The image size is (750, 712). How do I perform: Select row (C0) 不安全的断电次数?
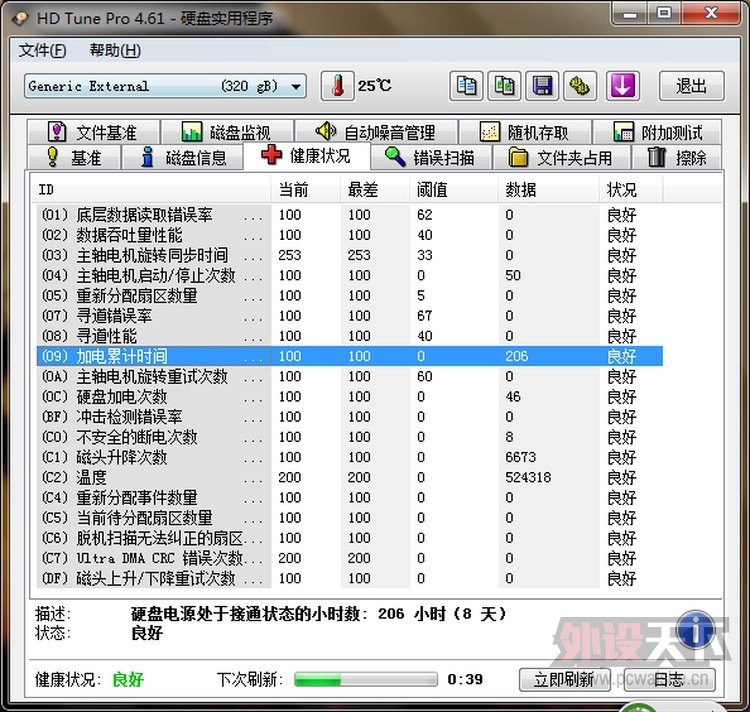pyautogui.click(x=350, y=437)
